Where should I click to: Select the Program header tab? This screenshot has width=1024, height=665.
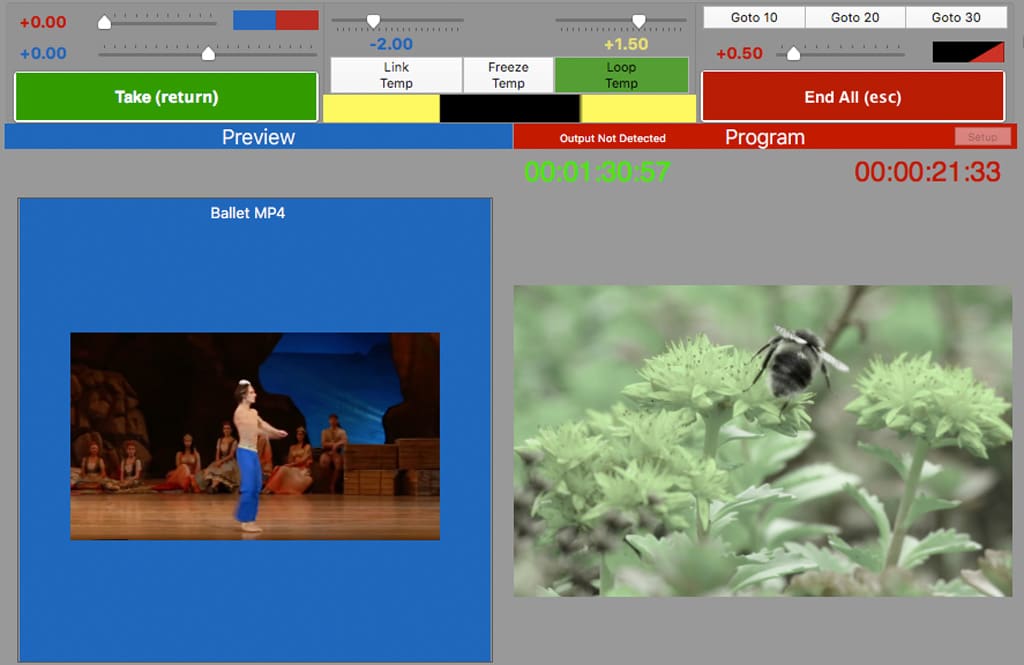click(x=764, y=137)
